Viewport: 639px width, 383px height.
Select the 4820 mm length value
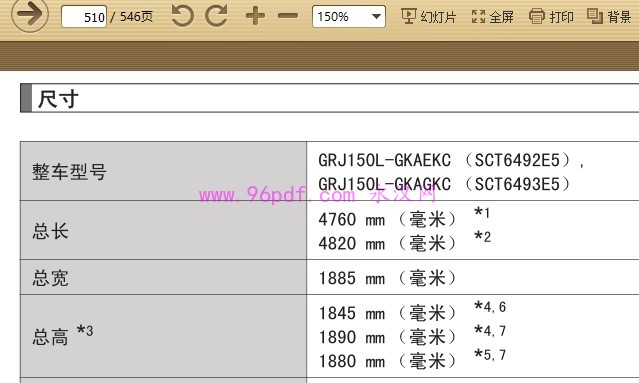click(387, 244)
